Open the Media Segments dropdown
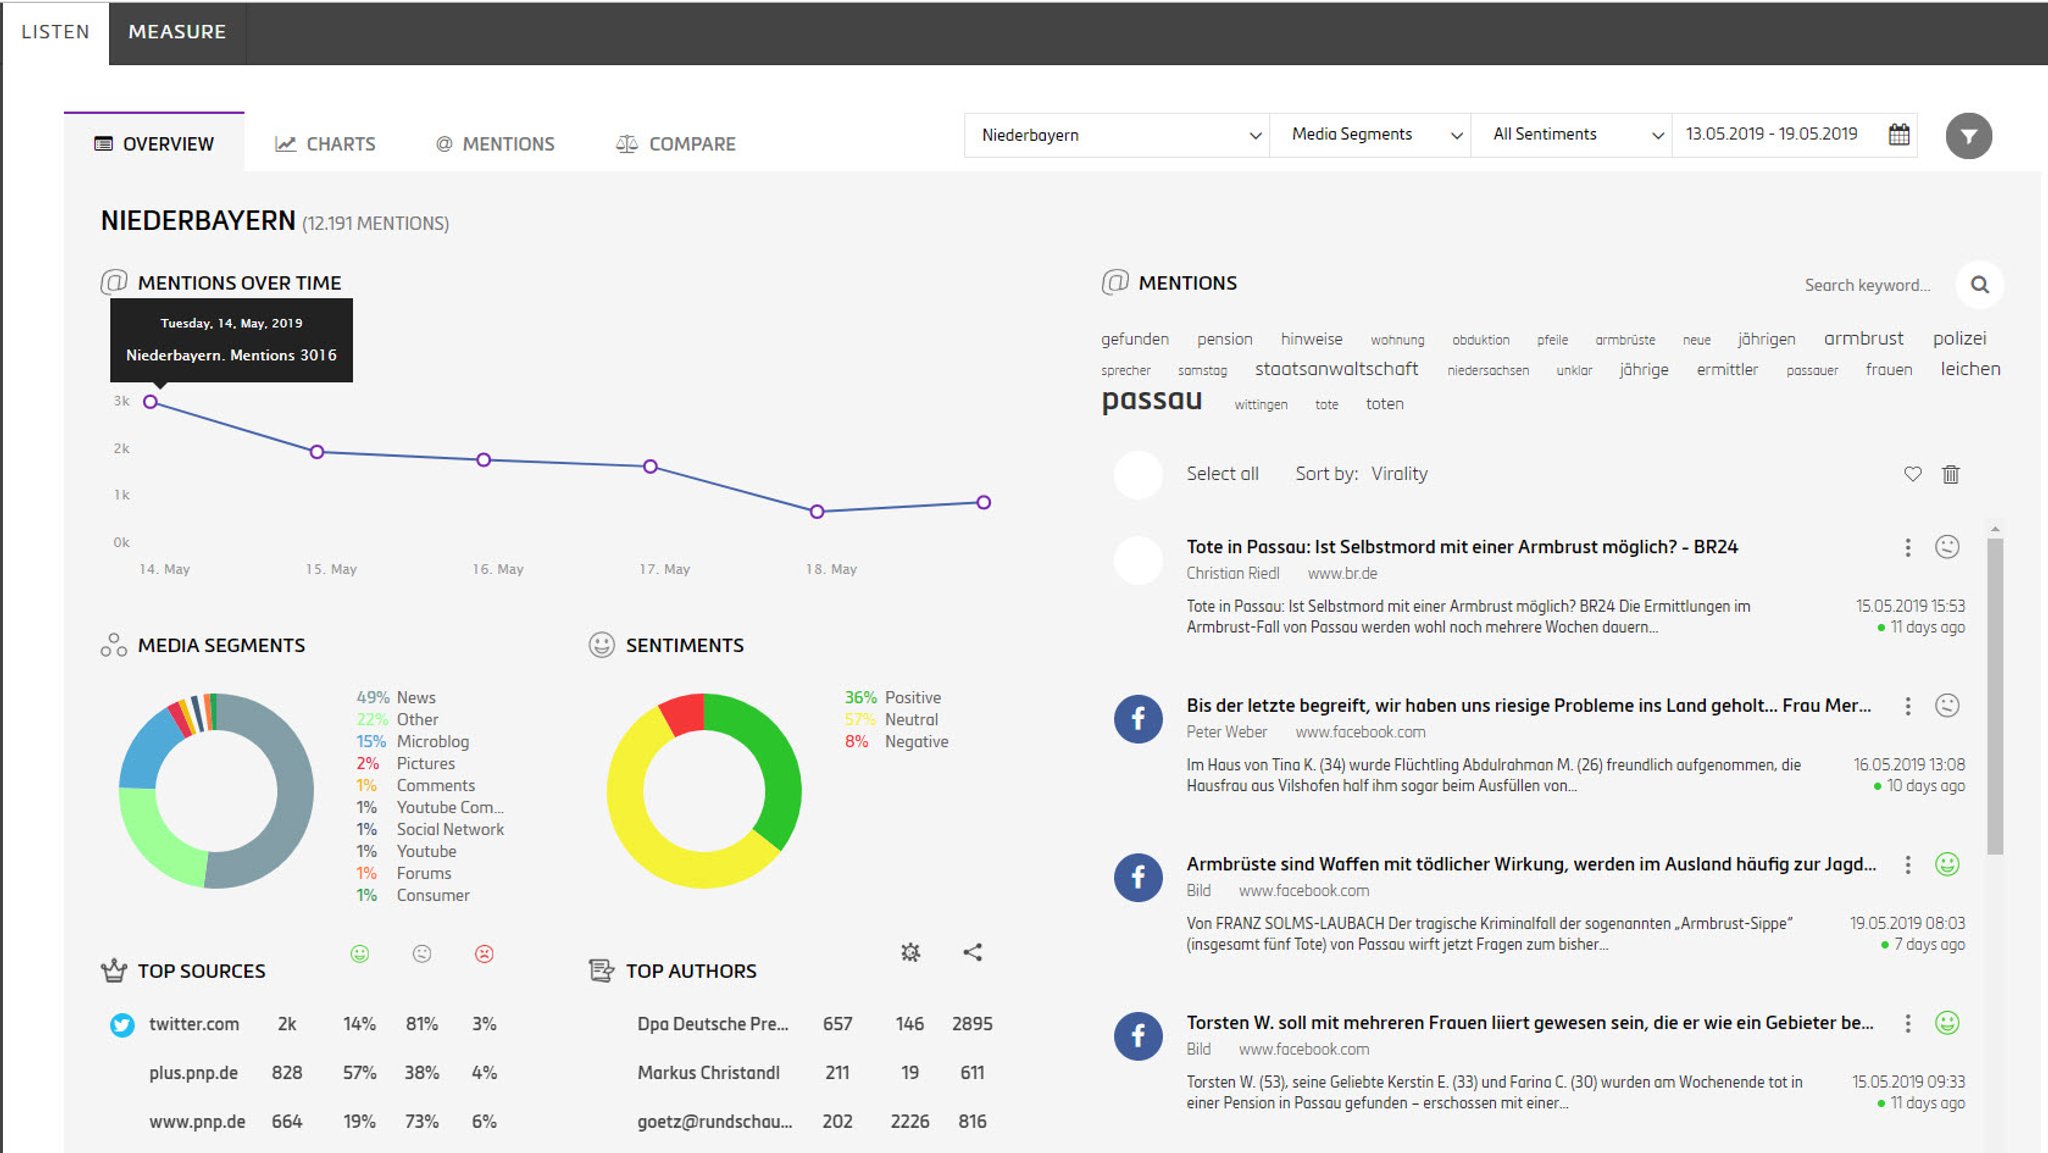This screenshot has width=2048, height=1153. tap(1370, 135)
